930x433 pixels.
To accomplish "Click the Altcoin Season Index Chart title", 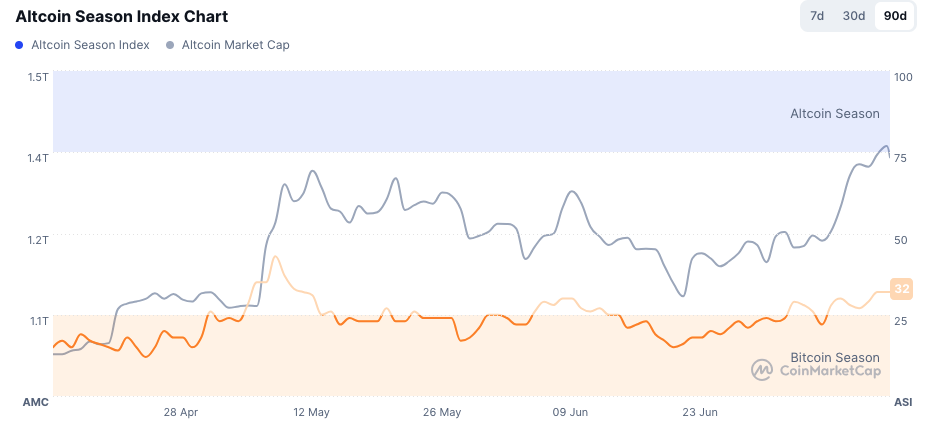I will click(x=121, y=17).
